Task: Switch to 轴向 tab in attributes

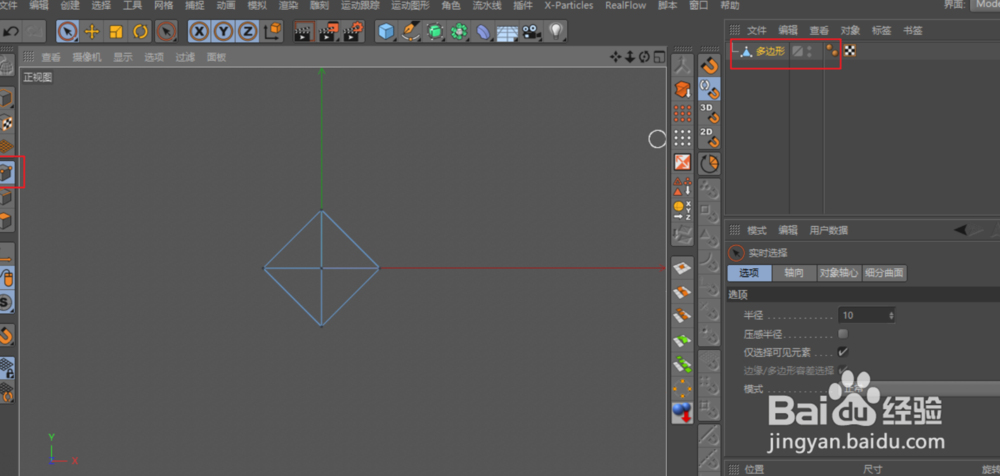Action: pos(794,273)
